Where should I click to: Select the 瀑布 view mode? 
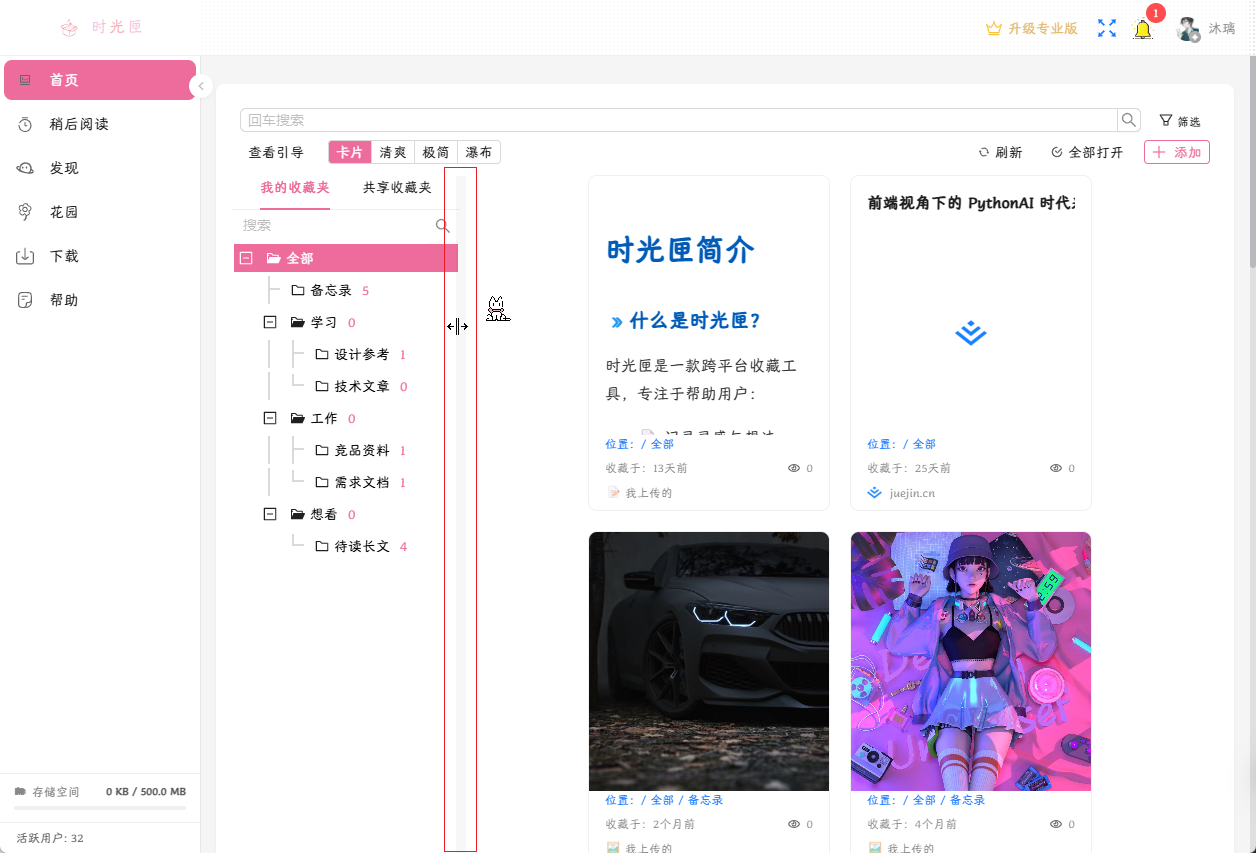tap(478, 152)
